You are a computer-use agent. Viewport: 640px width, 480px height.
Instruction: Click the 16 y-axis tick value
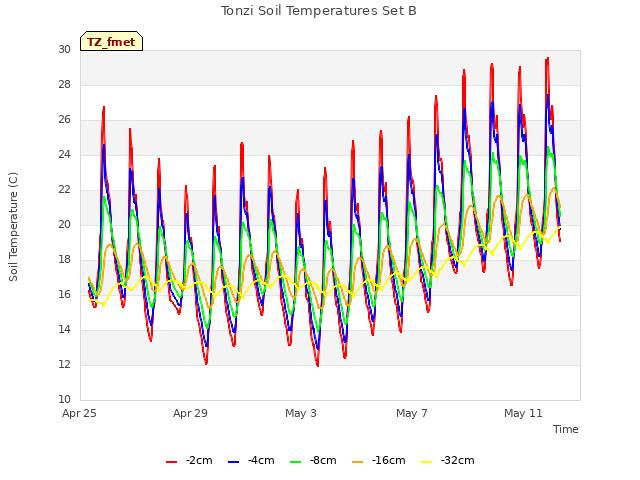tap(64, 295)
